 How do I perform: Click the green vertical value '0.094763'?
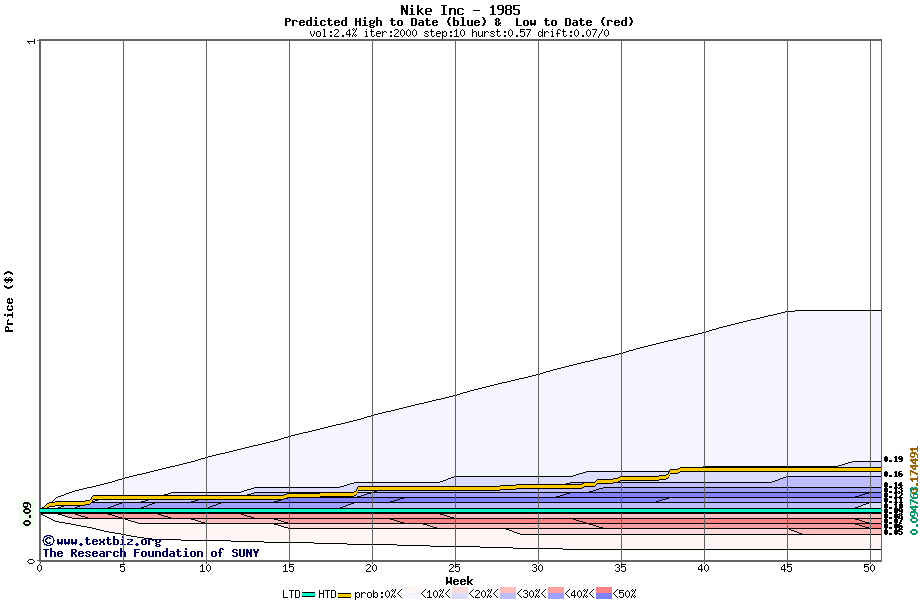[x=914, y=510]
